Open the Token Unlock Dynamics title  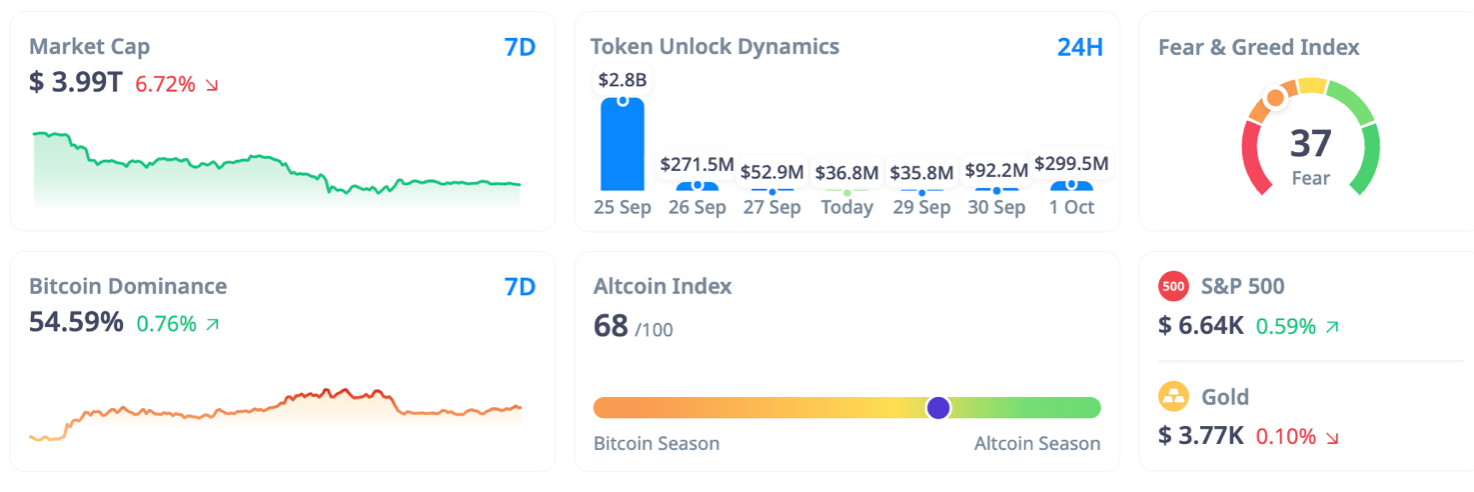click(x=714, y=47)
